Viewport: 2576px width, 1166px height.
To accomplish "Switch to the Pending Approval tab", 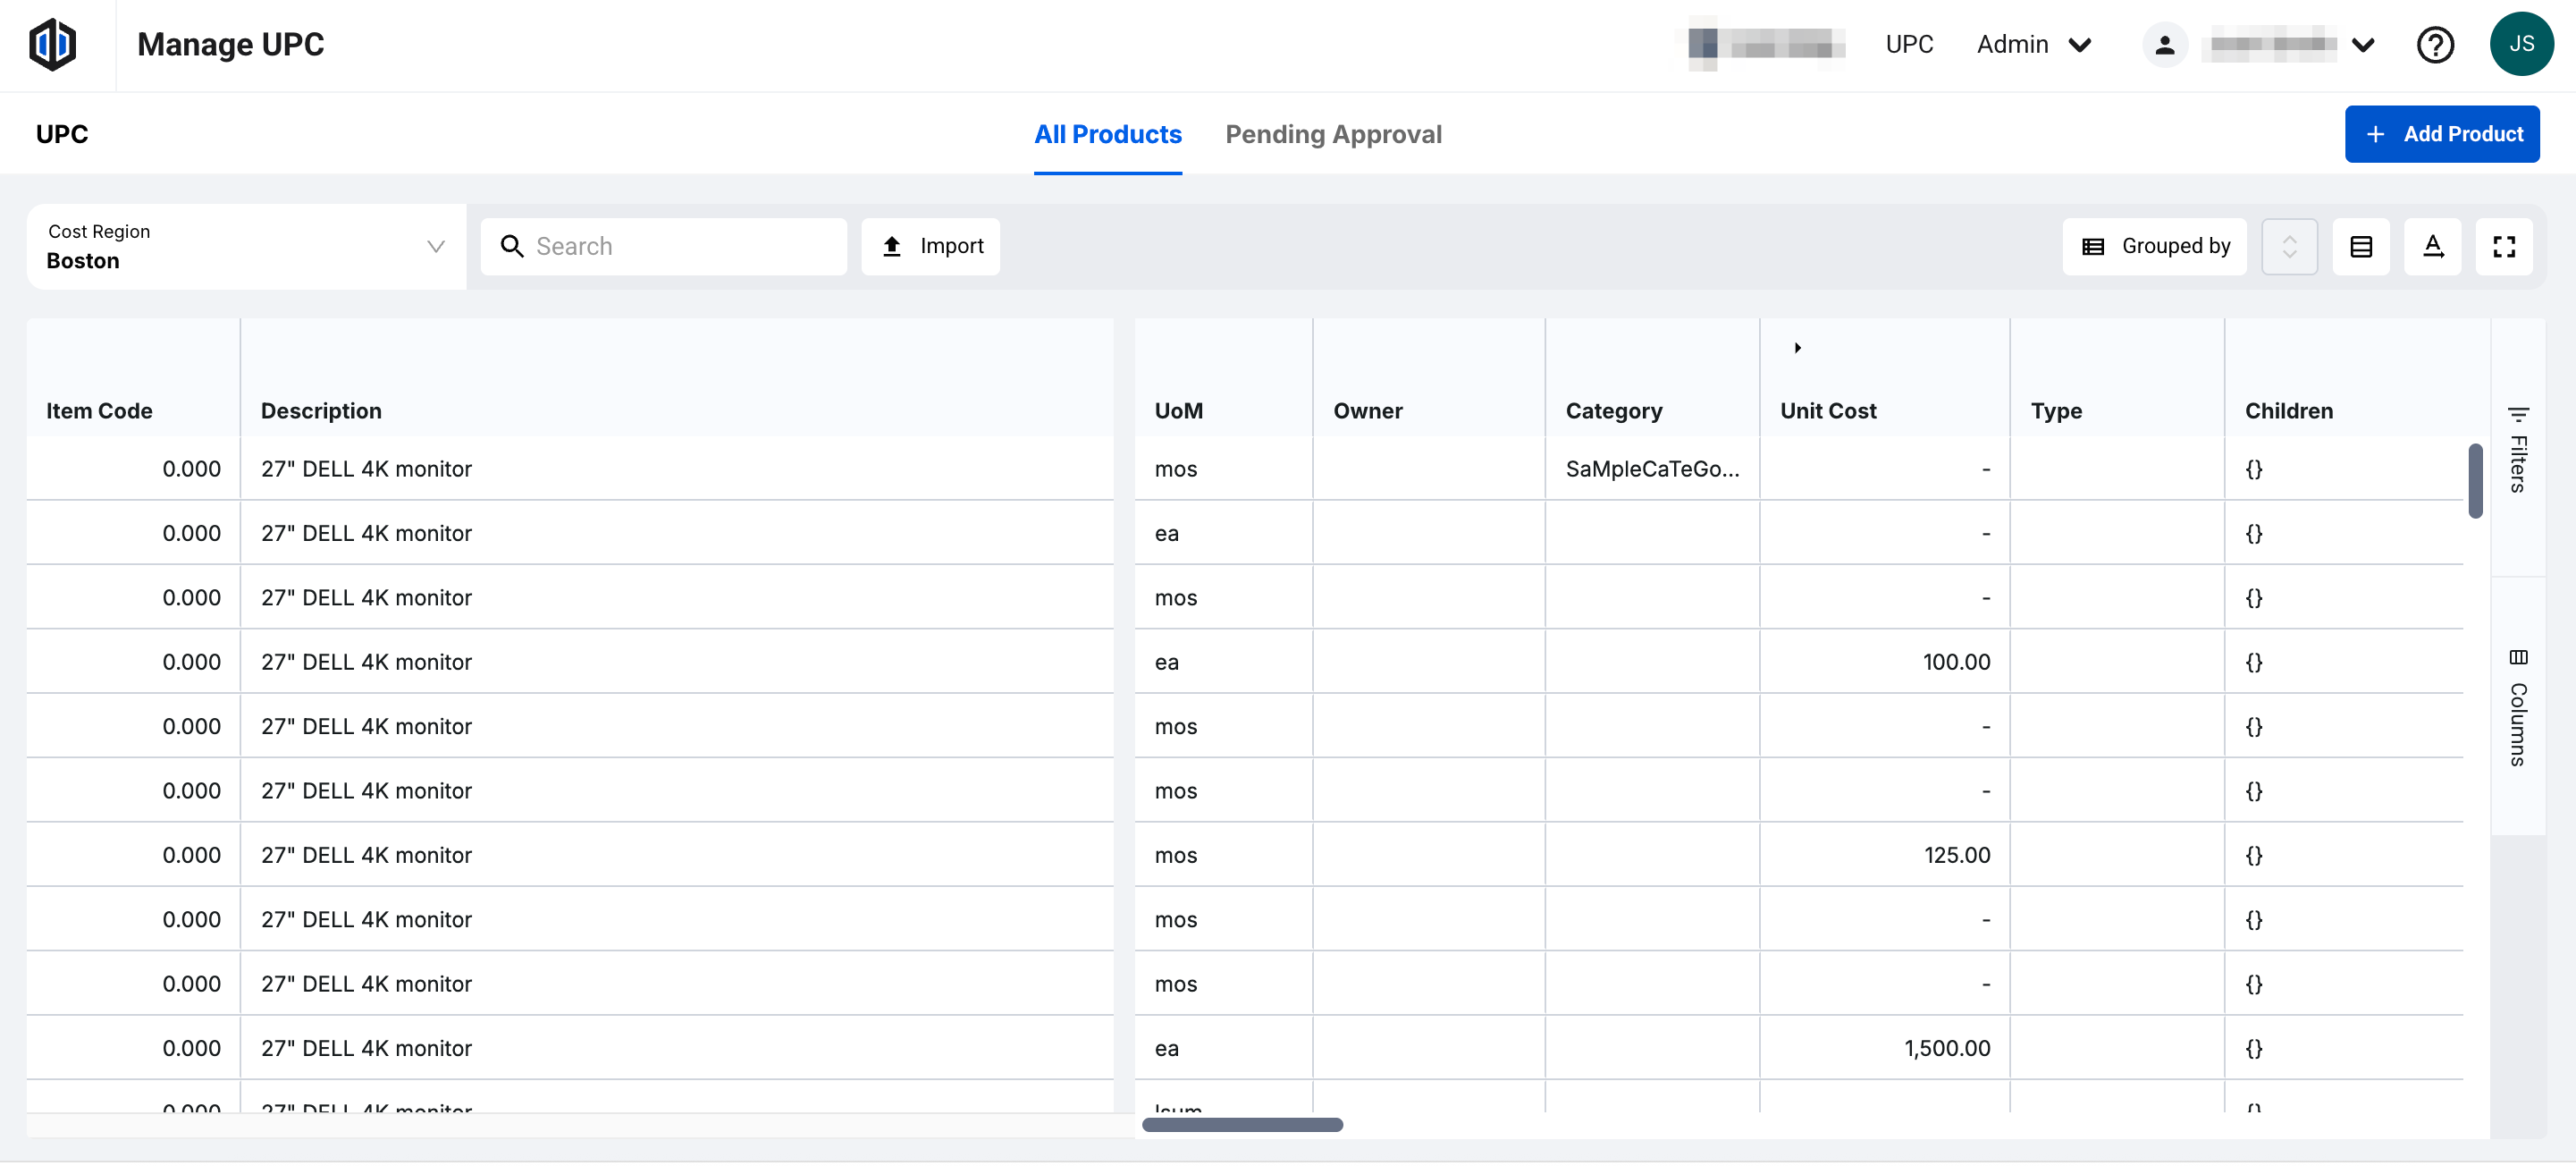I will click(1333, 134).
